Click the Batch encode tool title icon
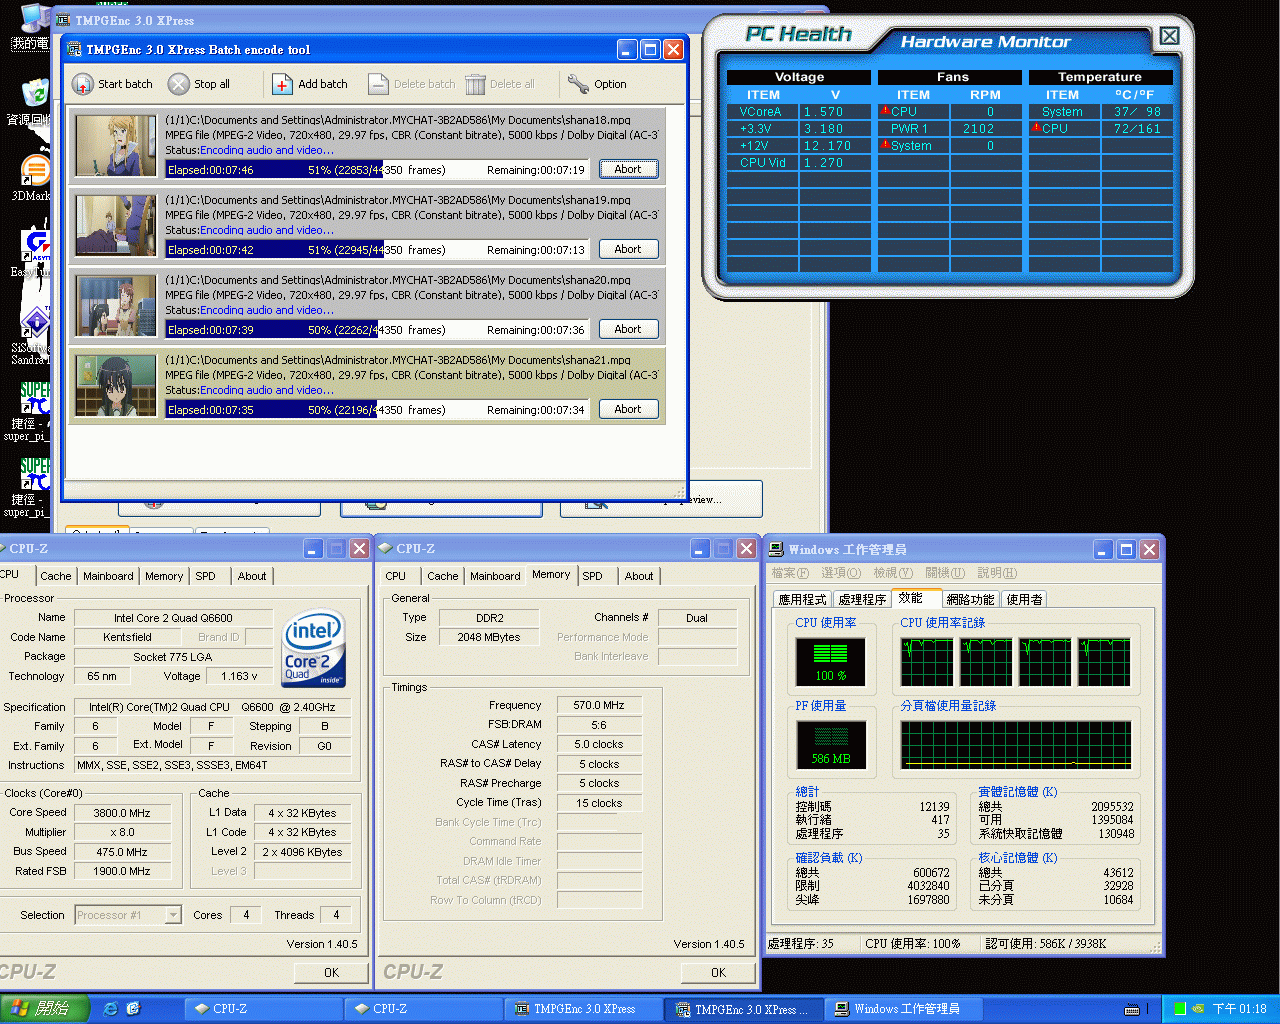The image size is (1280, 1024). [74, 49]
